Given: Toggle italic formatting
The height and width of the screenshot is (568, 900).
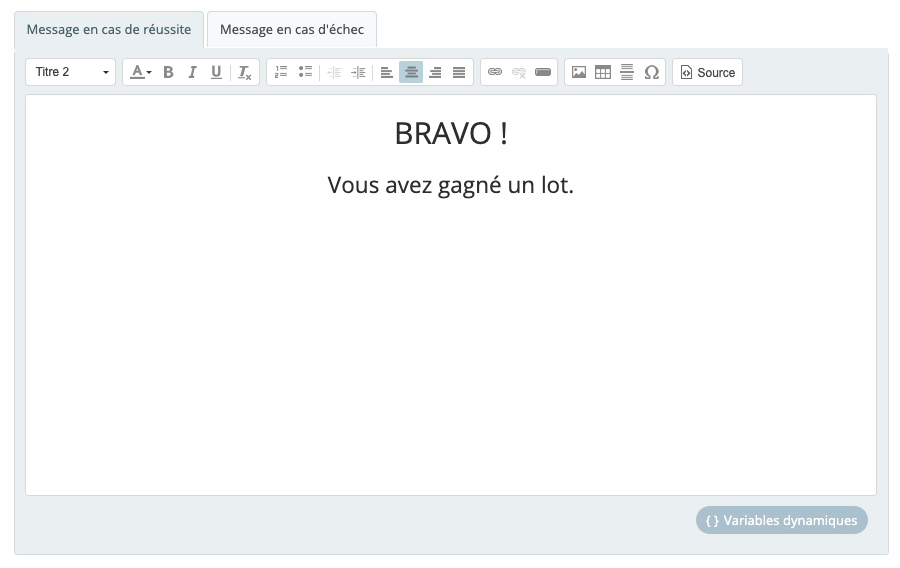Looking at the screenshot, I should (192, 72).
